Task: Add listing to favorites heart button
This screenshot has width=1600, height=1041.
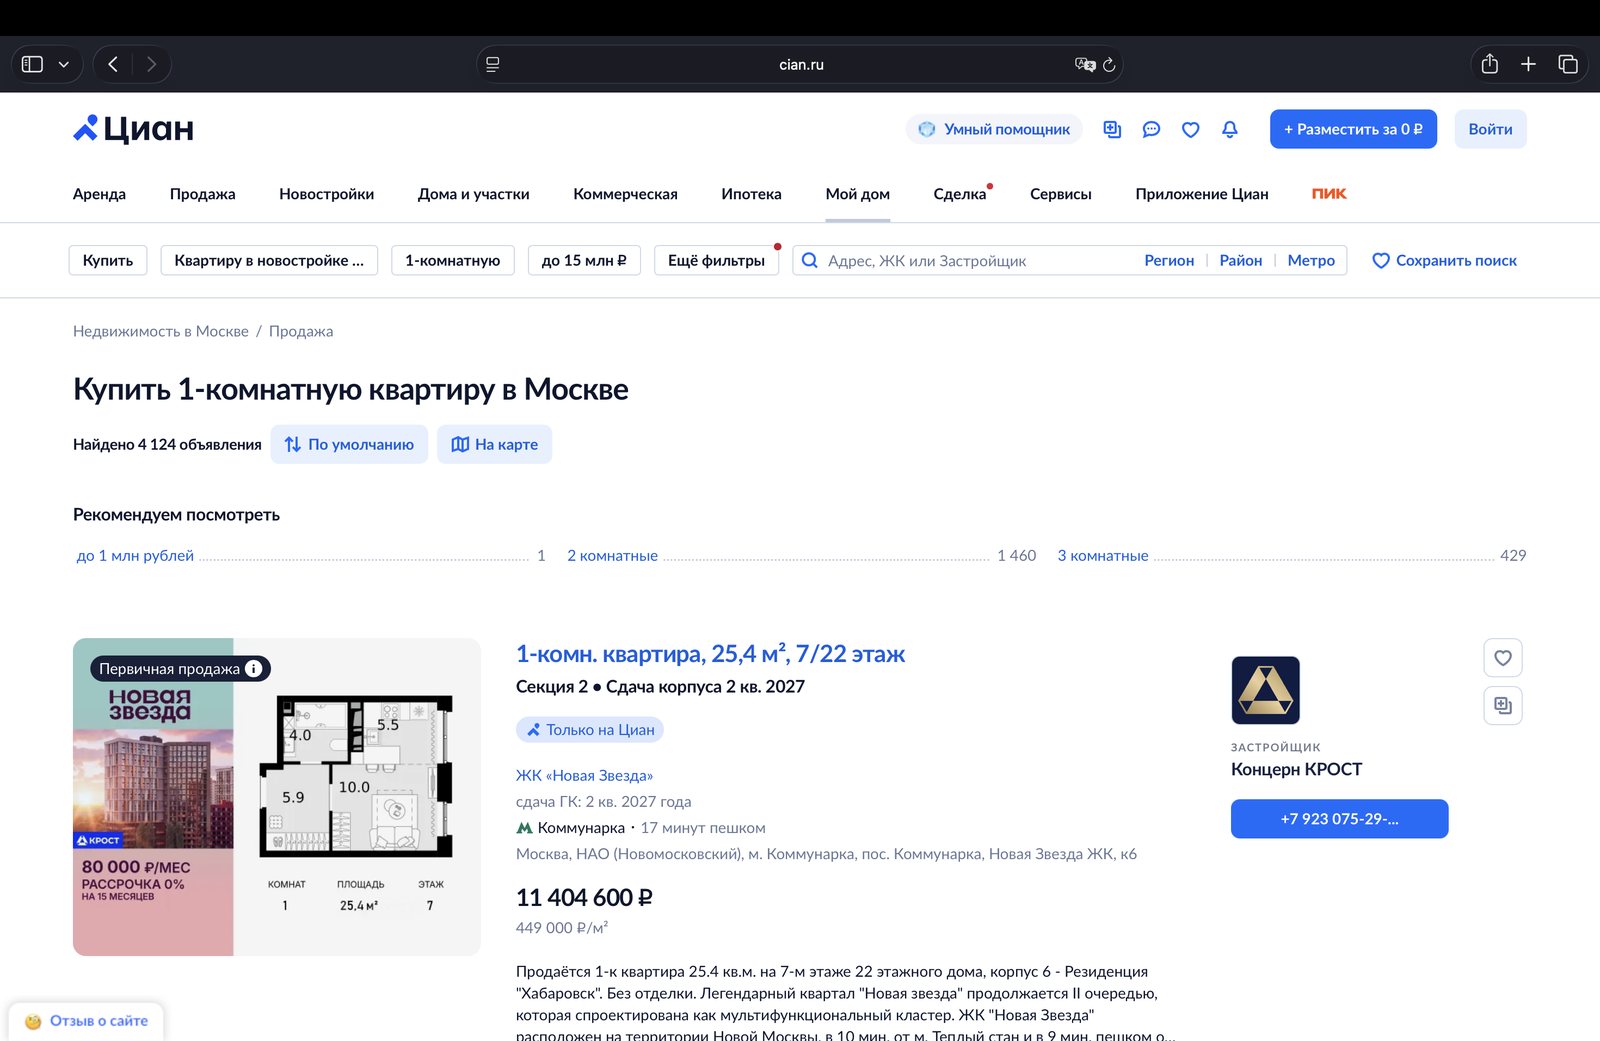Action: coord(1502,658)
